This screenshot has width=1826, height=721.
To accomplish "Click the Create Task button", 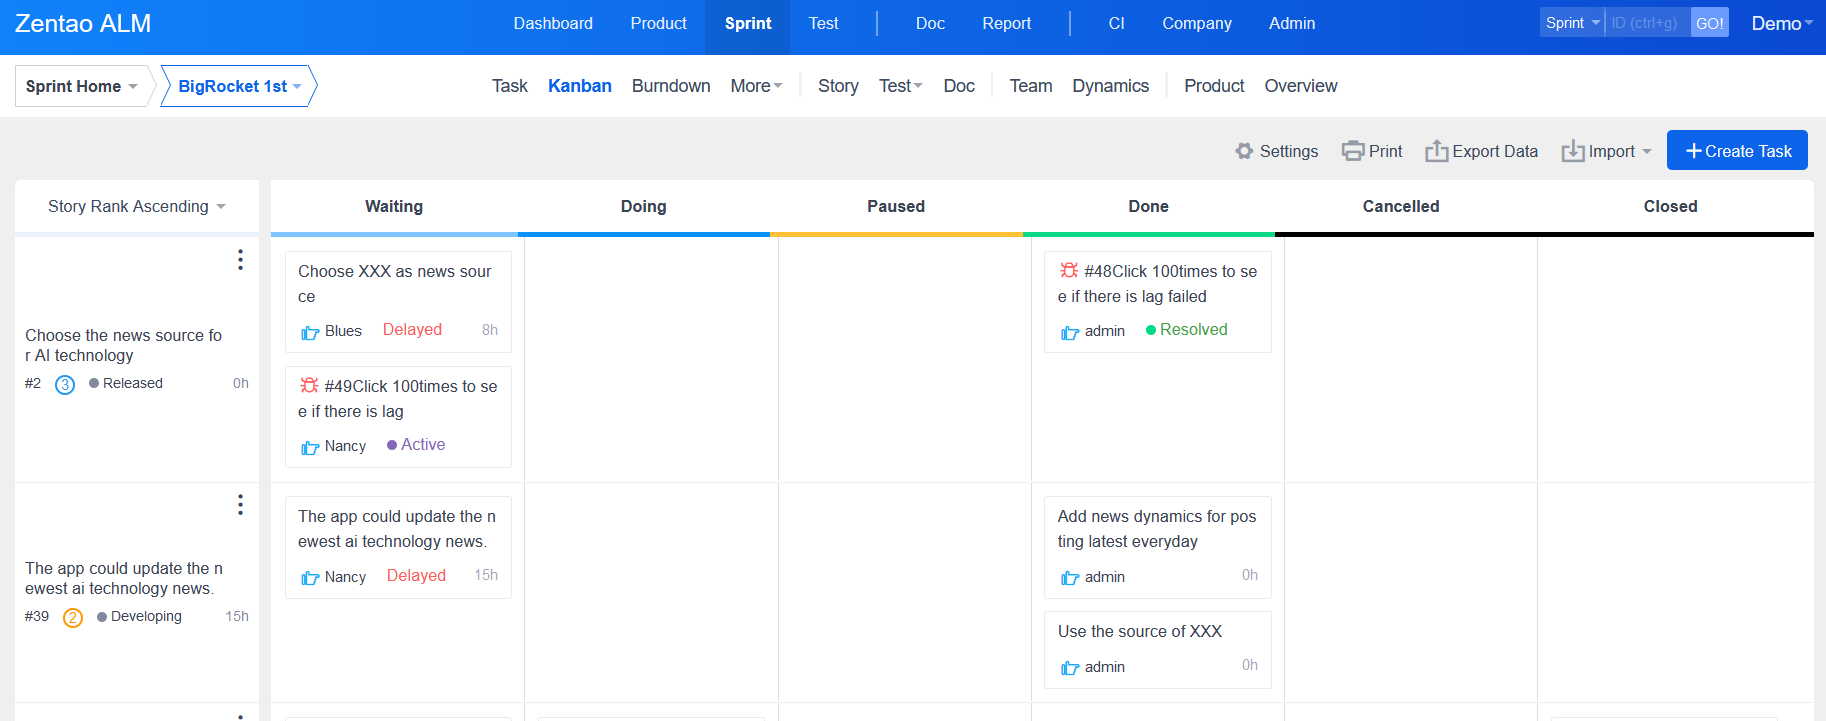I will pyautogui.click(x=1737, y=151).
